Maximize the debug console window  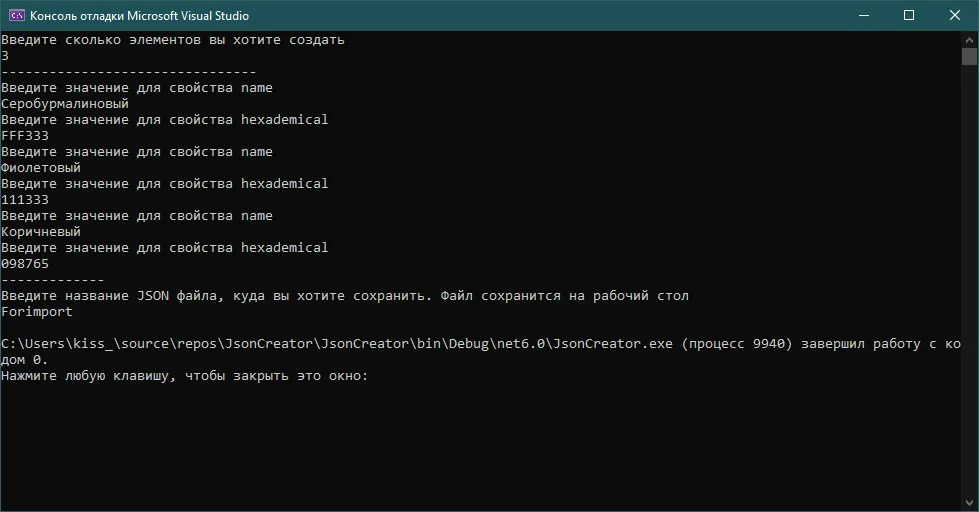(x=909, y=16)
